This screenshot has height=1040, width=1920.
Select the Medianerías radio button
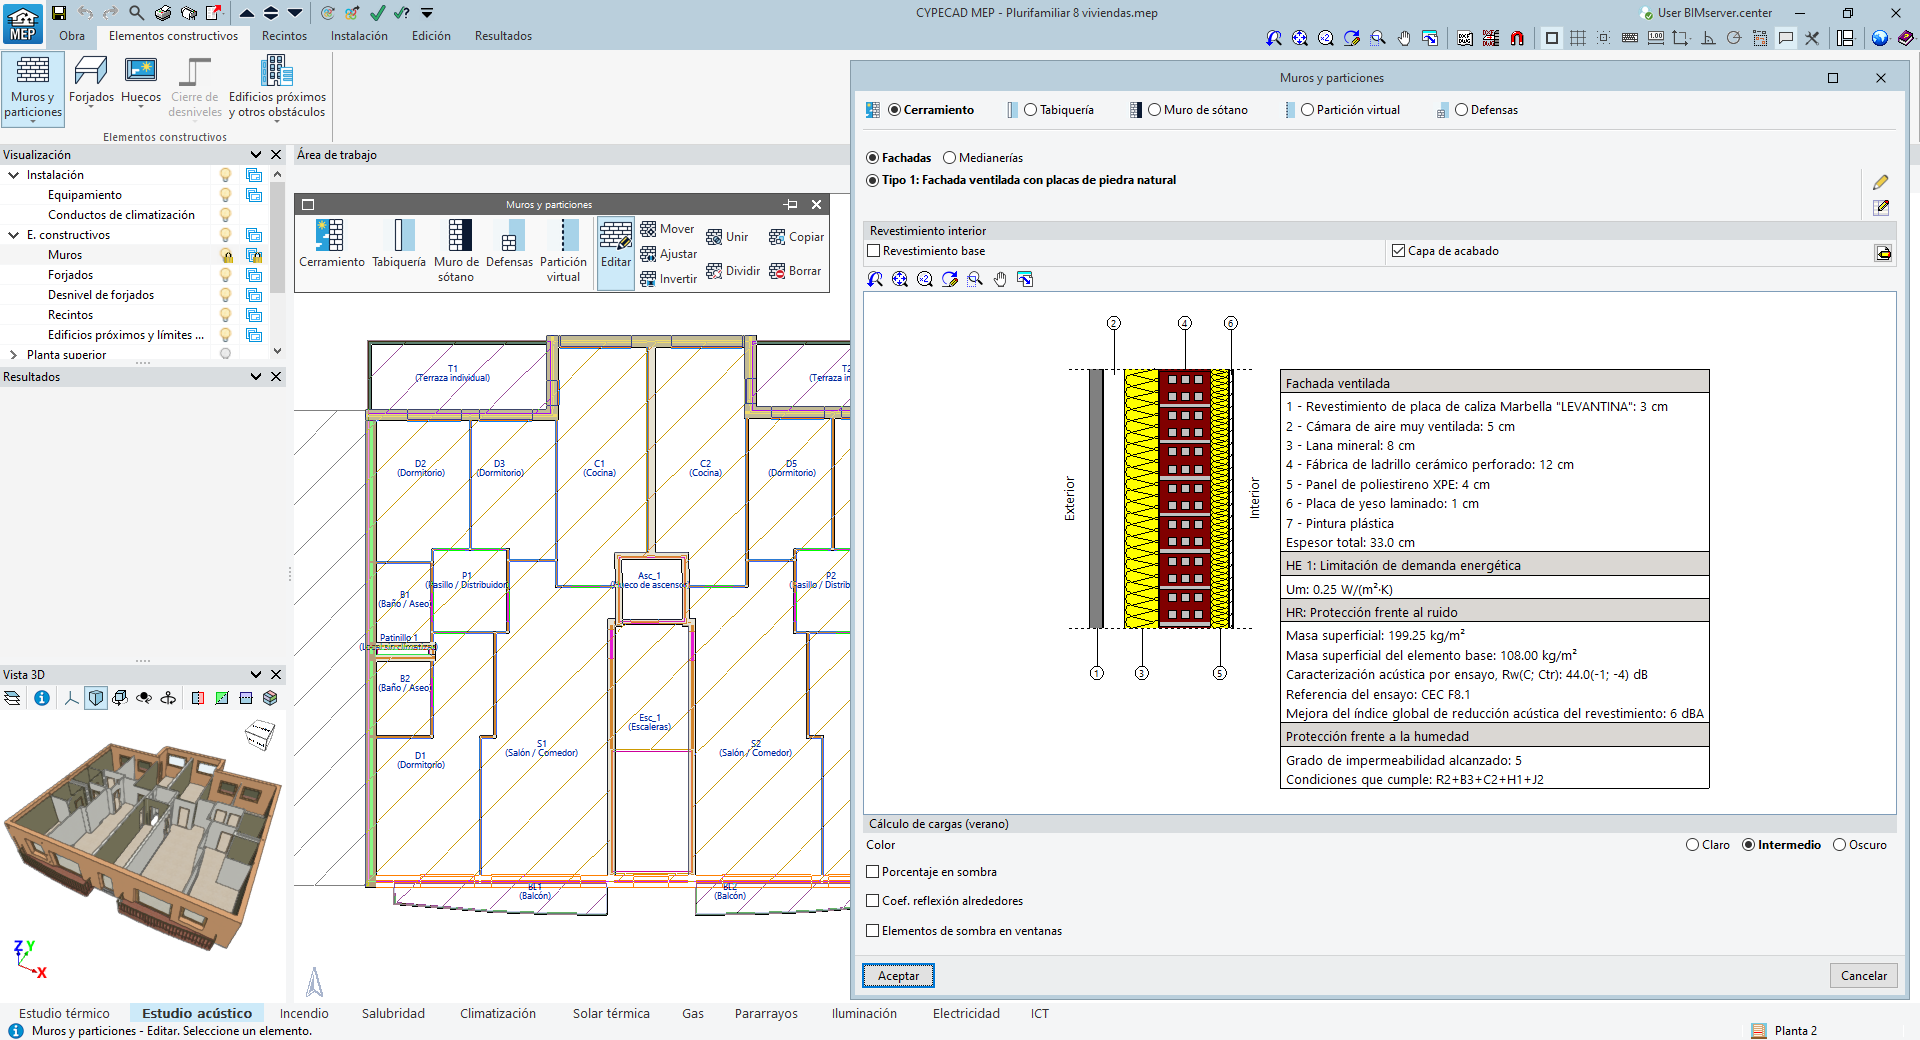point(950,158)
